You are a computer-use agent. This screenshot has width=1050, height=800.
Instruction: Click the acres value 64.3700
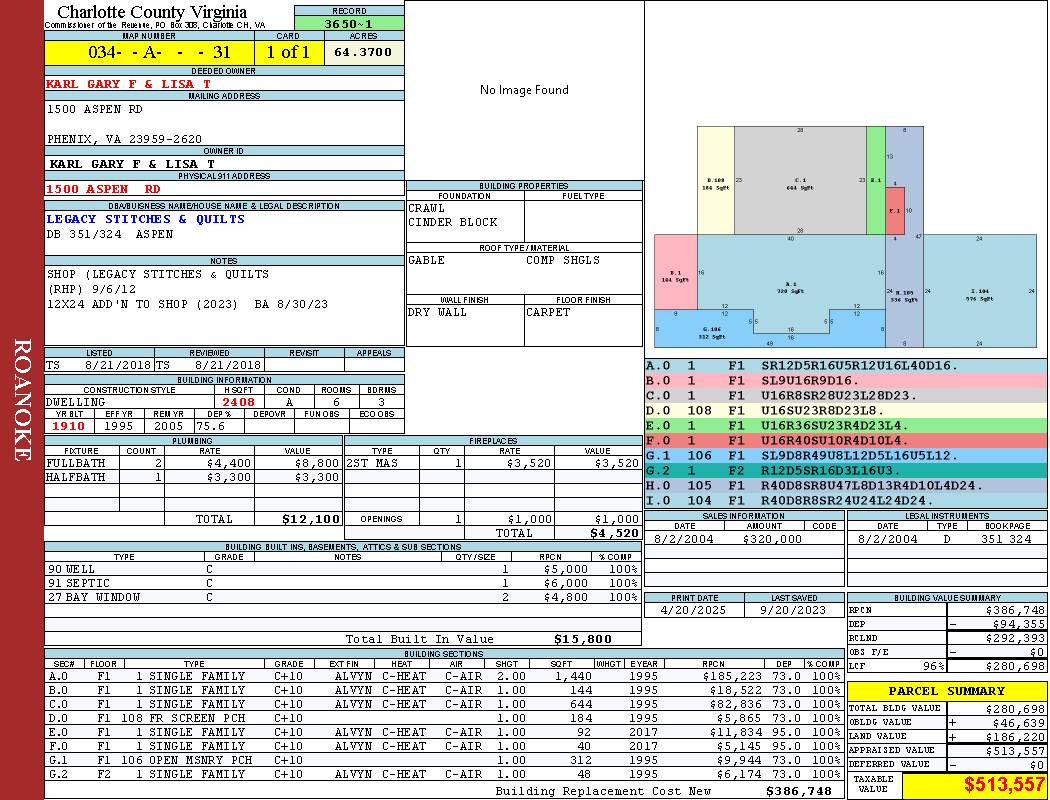coord(364,52)
